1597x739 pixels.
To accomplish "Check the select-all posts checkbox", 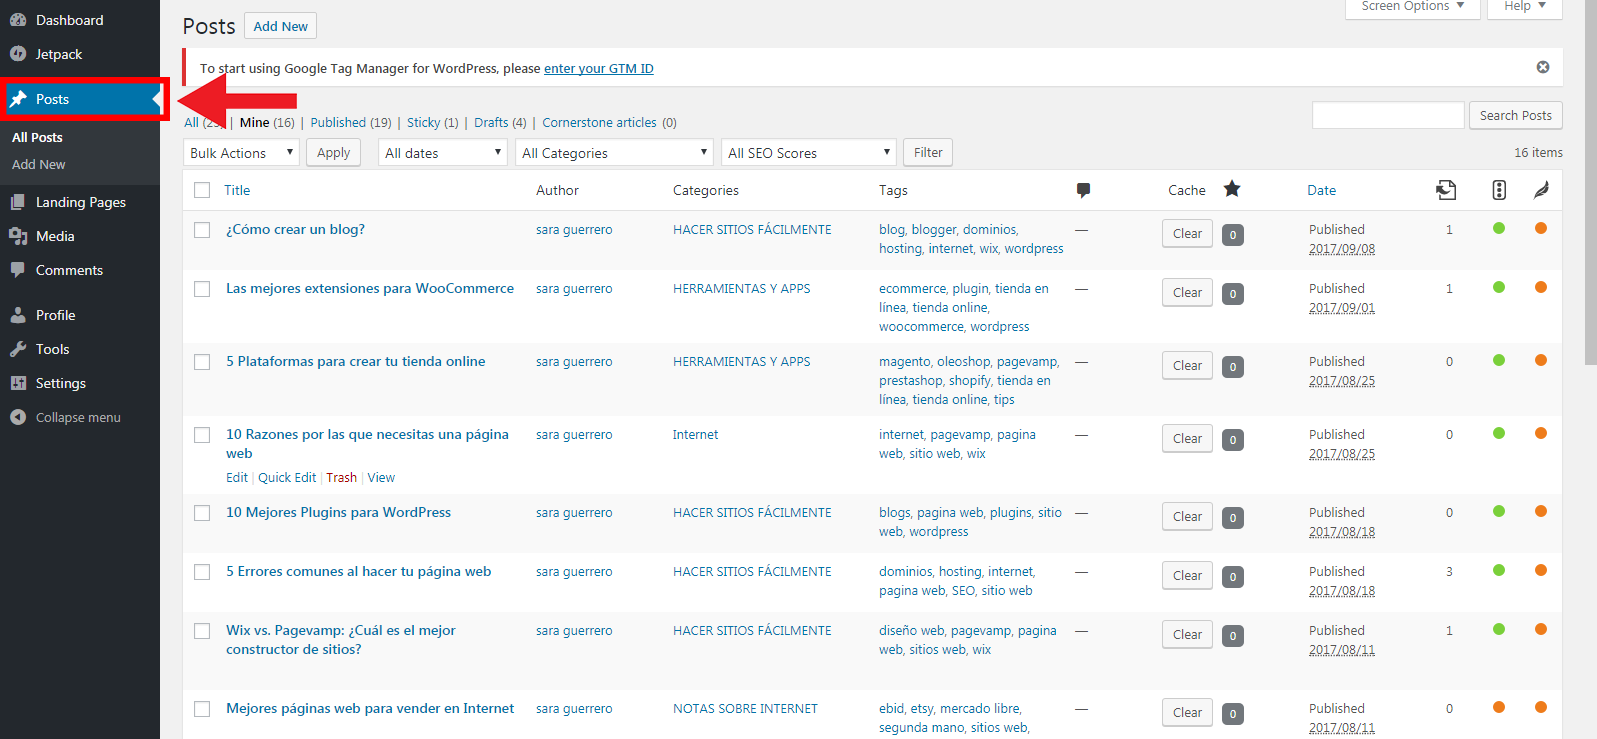I will [x=203, y=190].
